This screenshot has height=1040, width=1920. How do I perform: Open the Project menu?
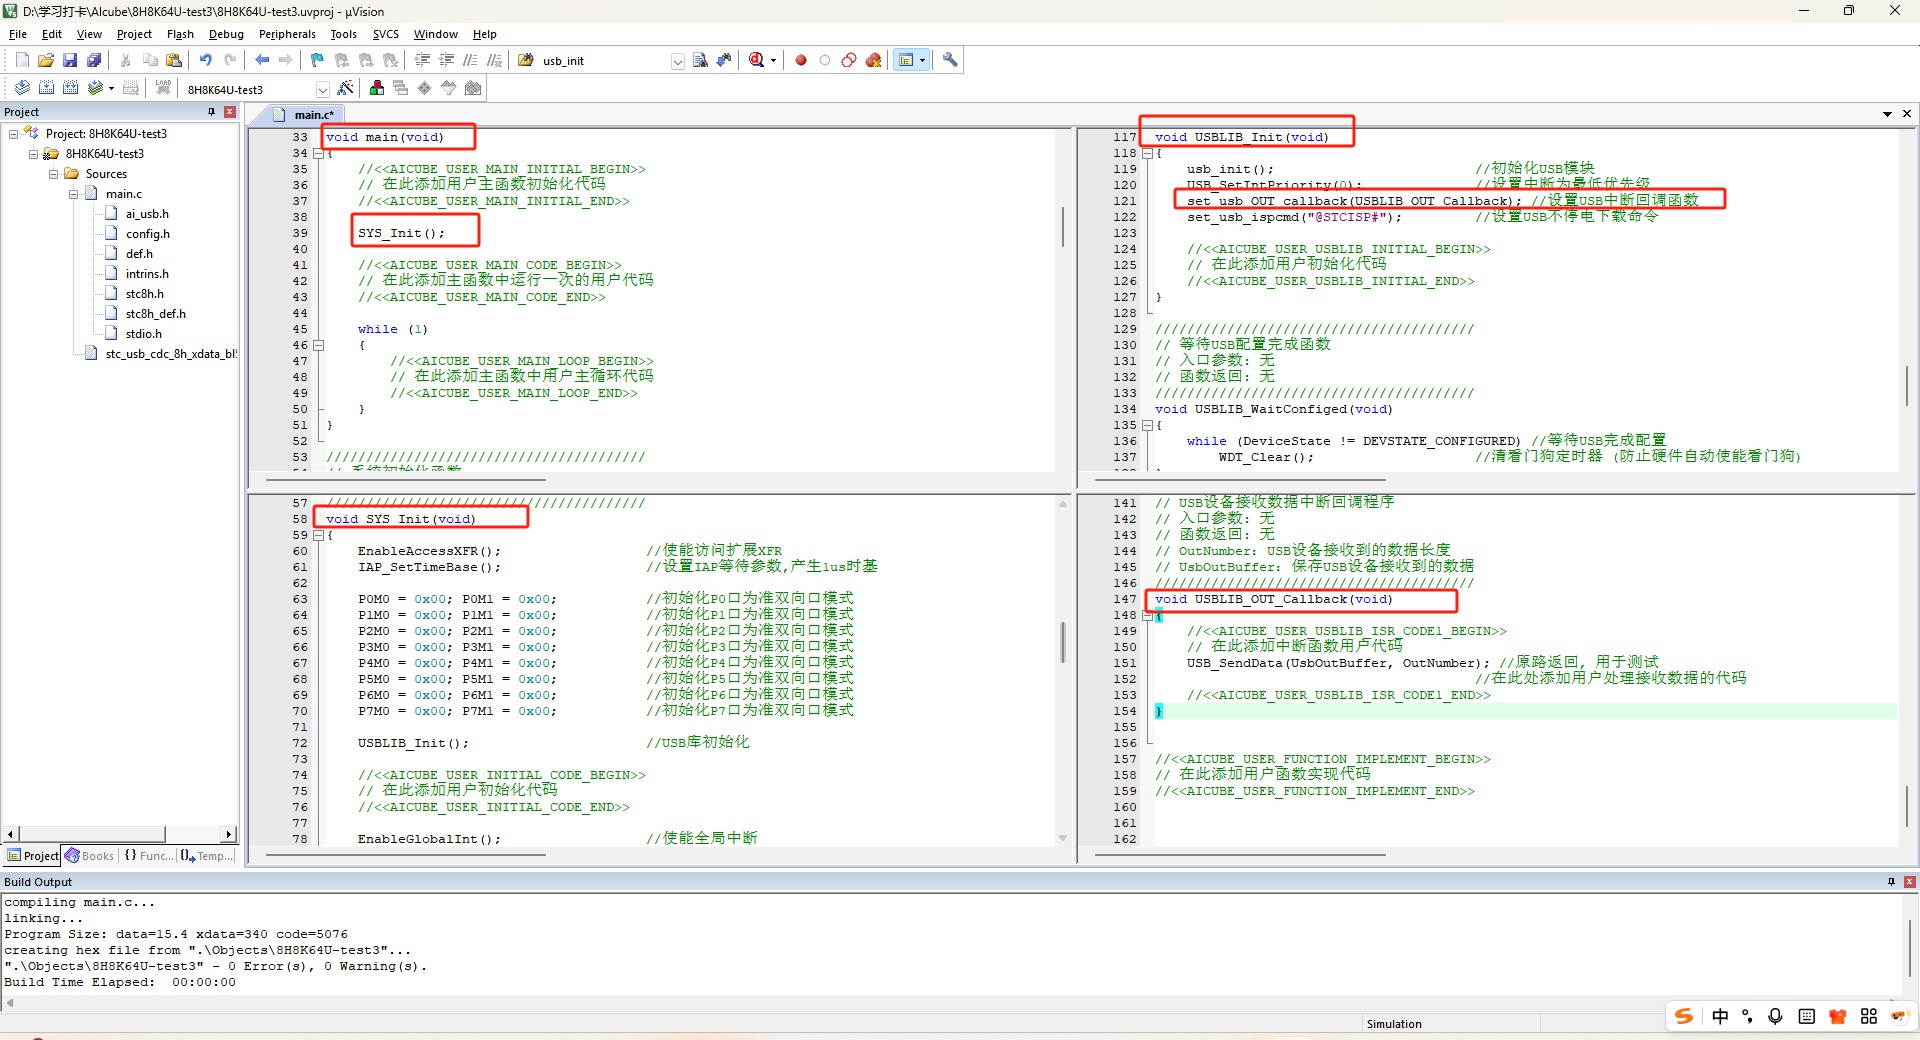tap(134, 34)
